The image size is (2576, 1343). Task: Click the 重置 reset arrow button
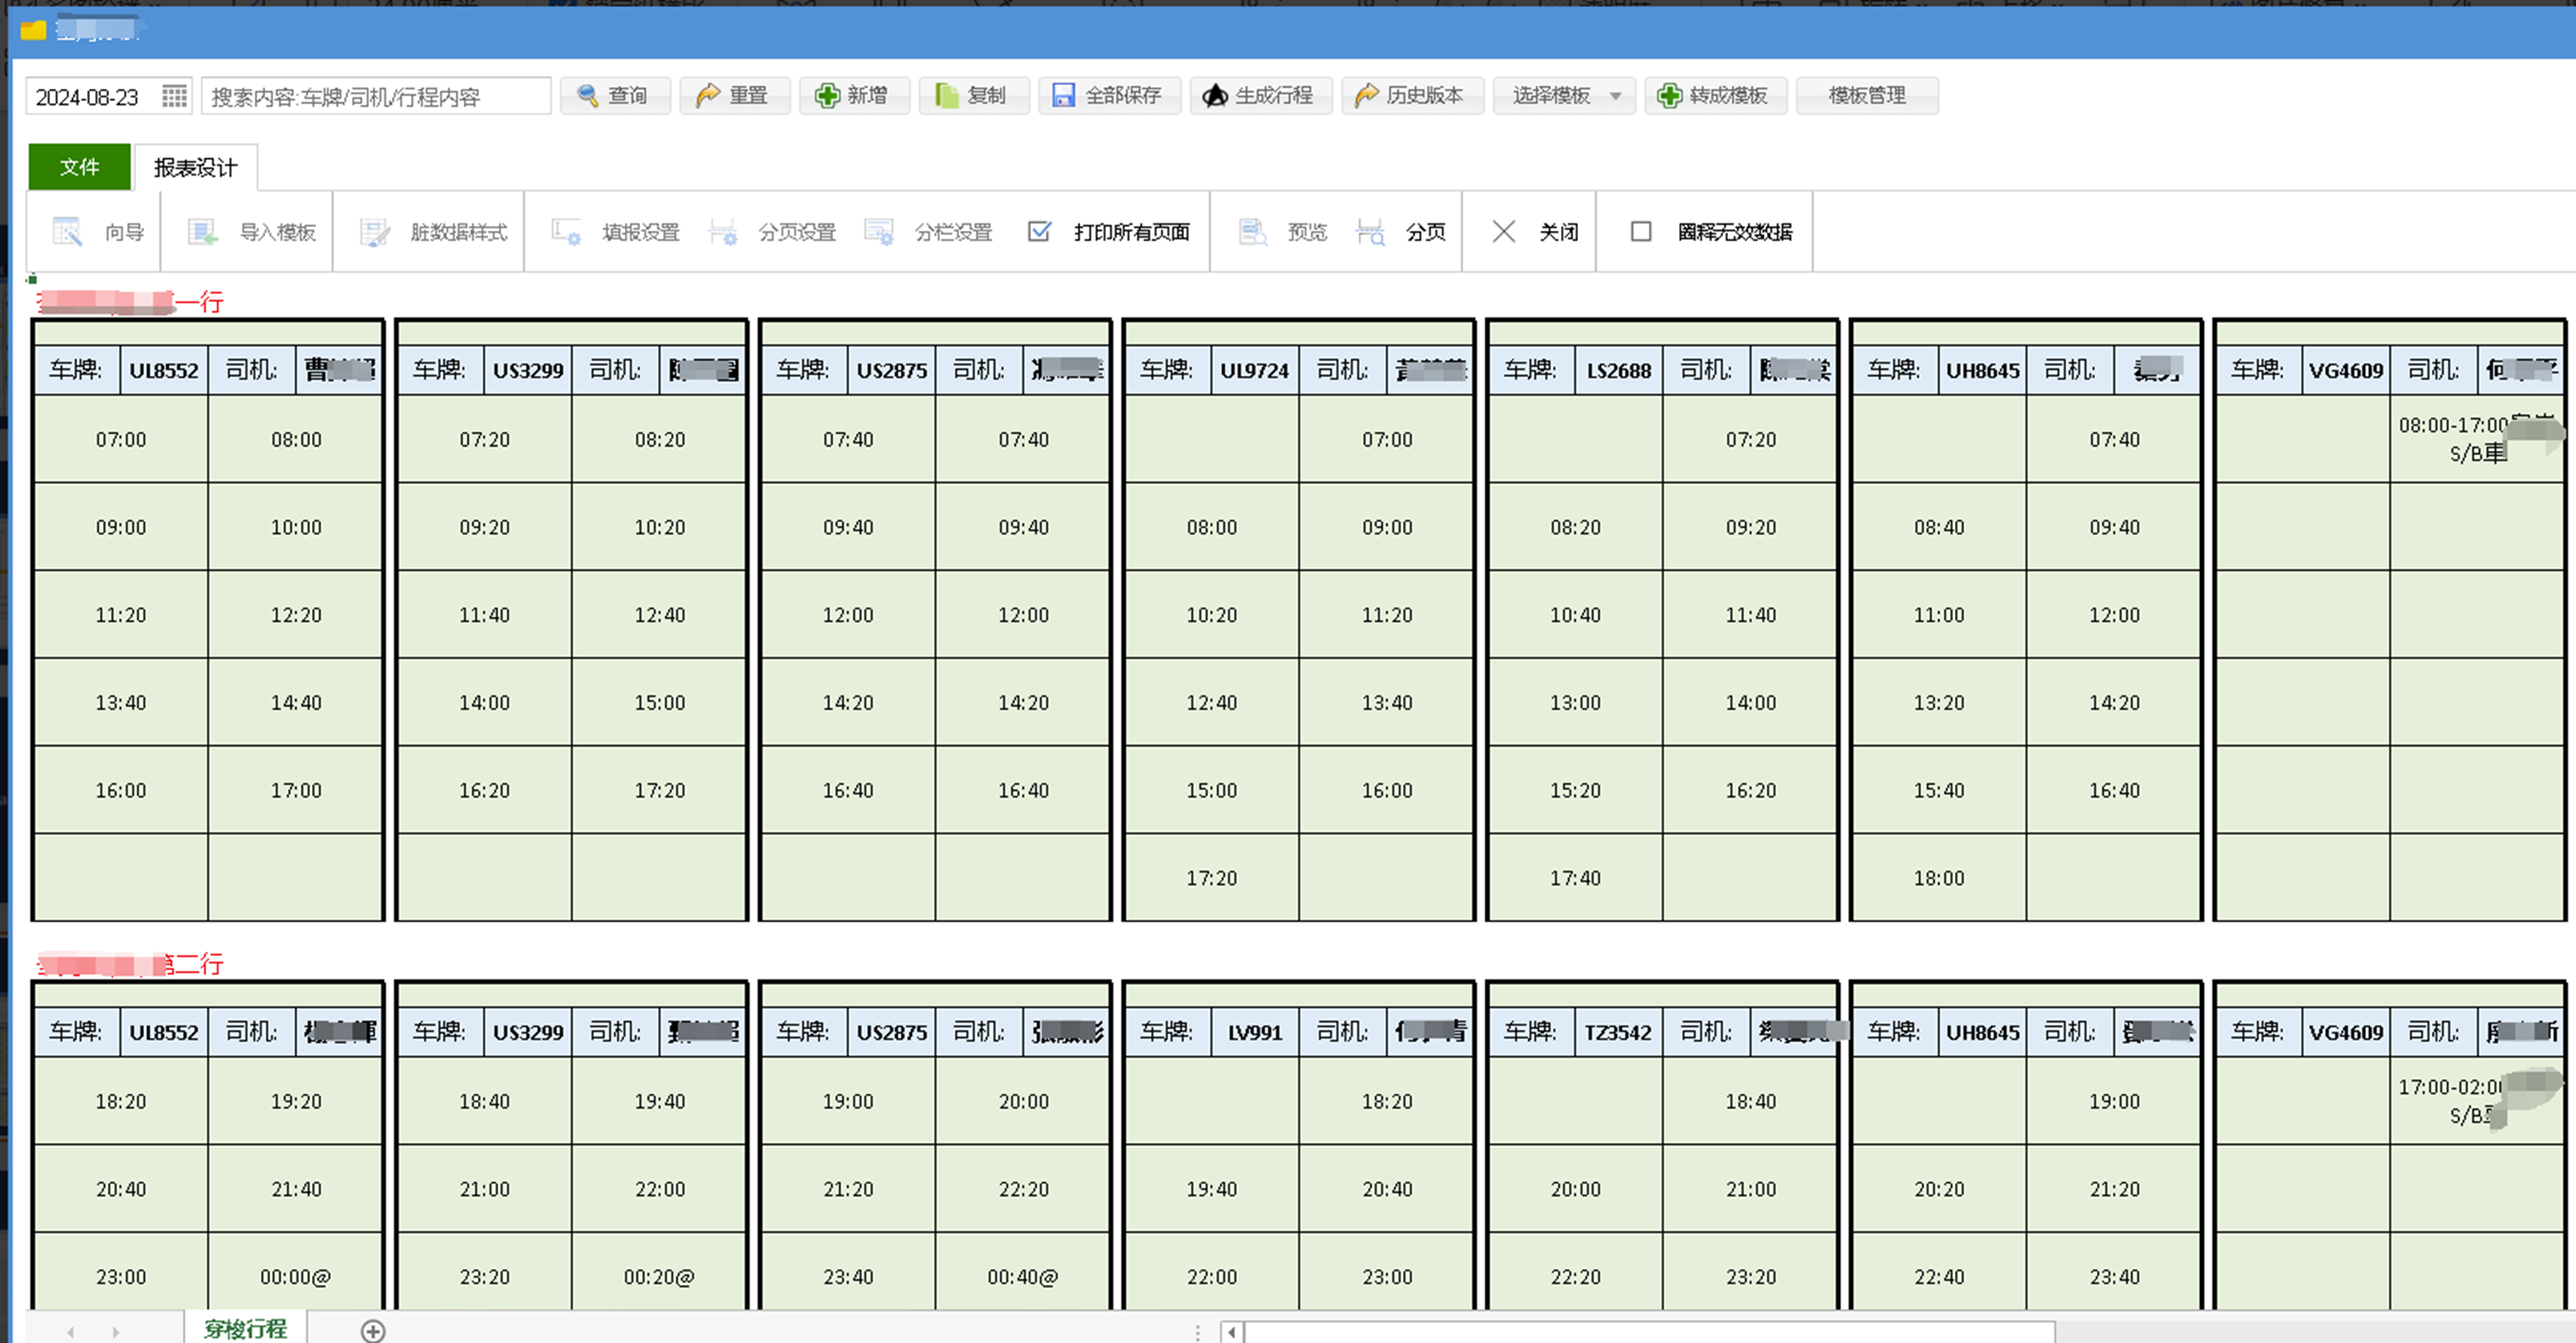734,96
